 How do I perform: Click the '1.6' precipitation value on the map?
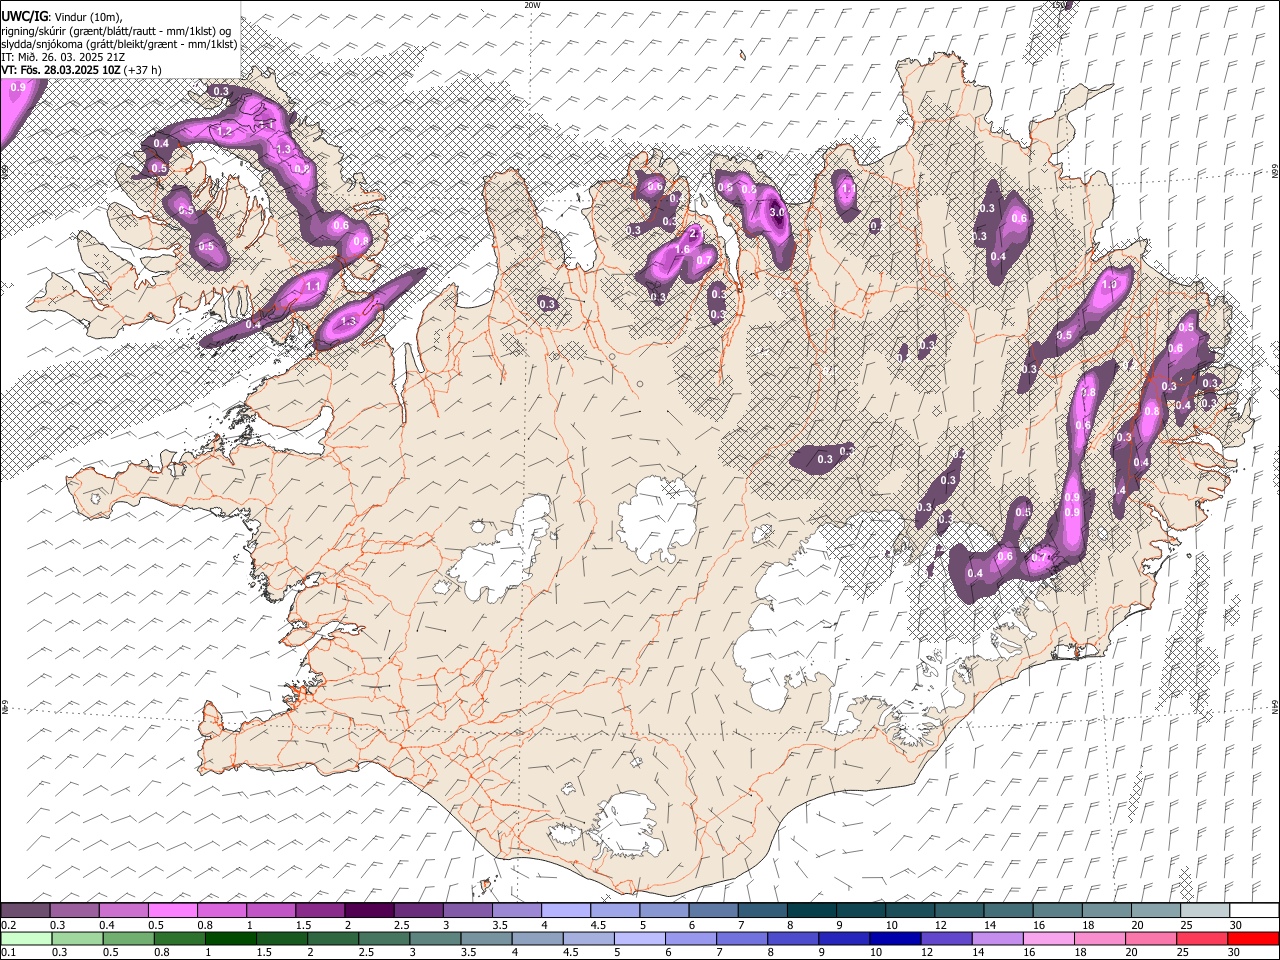[x=683, y=249]
